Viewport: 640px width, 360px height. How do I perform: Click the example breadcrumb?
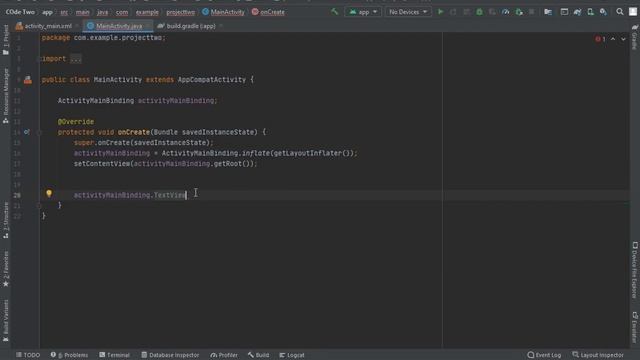(147, 12)
